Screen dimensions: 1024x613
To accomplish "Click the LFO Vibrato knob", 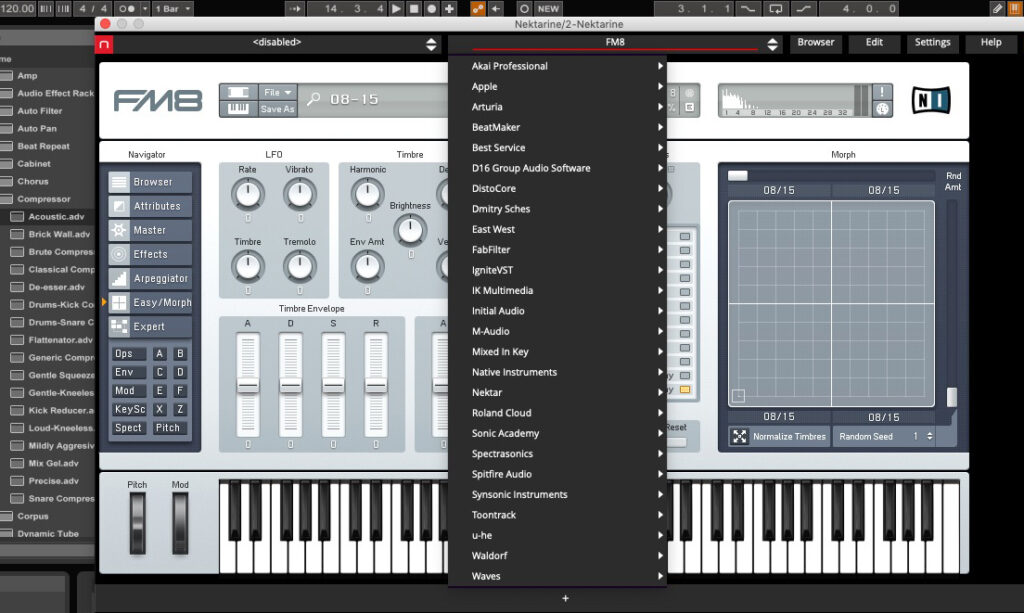I will pyautogui.click(x=299, y=194).
